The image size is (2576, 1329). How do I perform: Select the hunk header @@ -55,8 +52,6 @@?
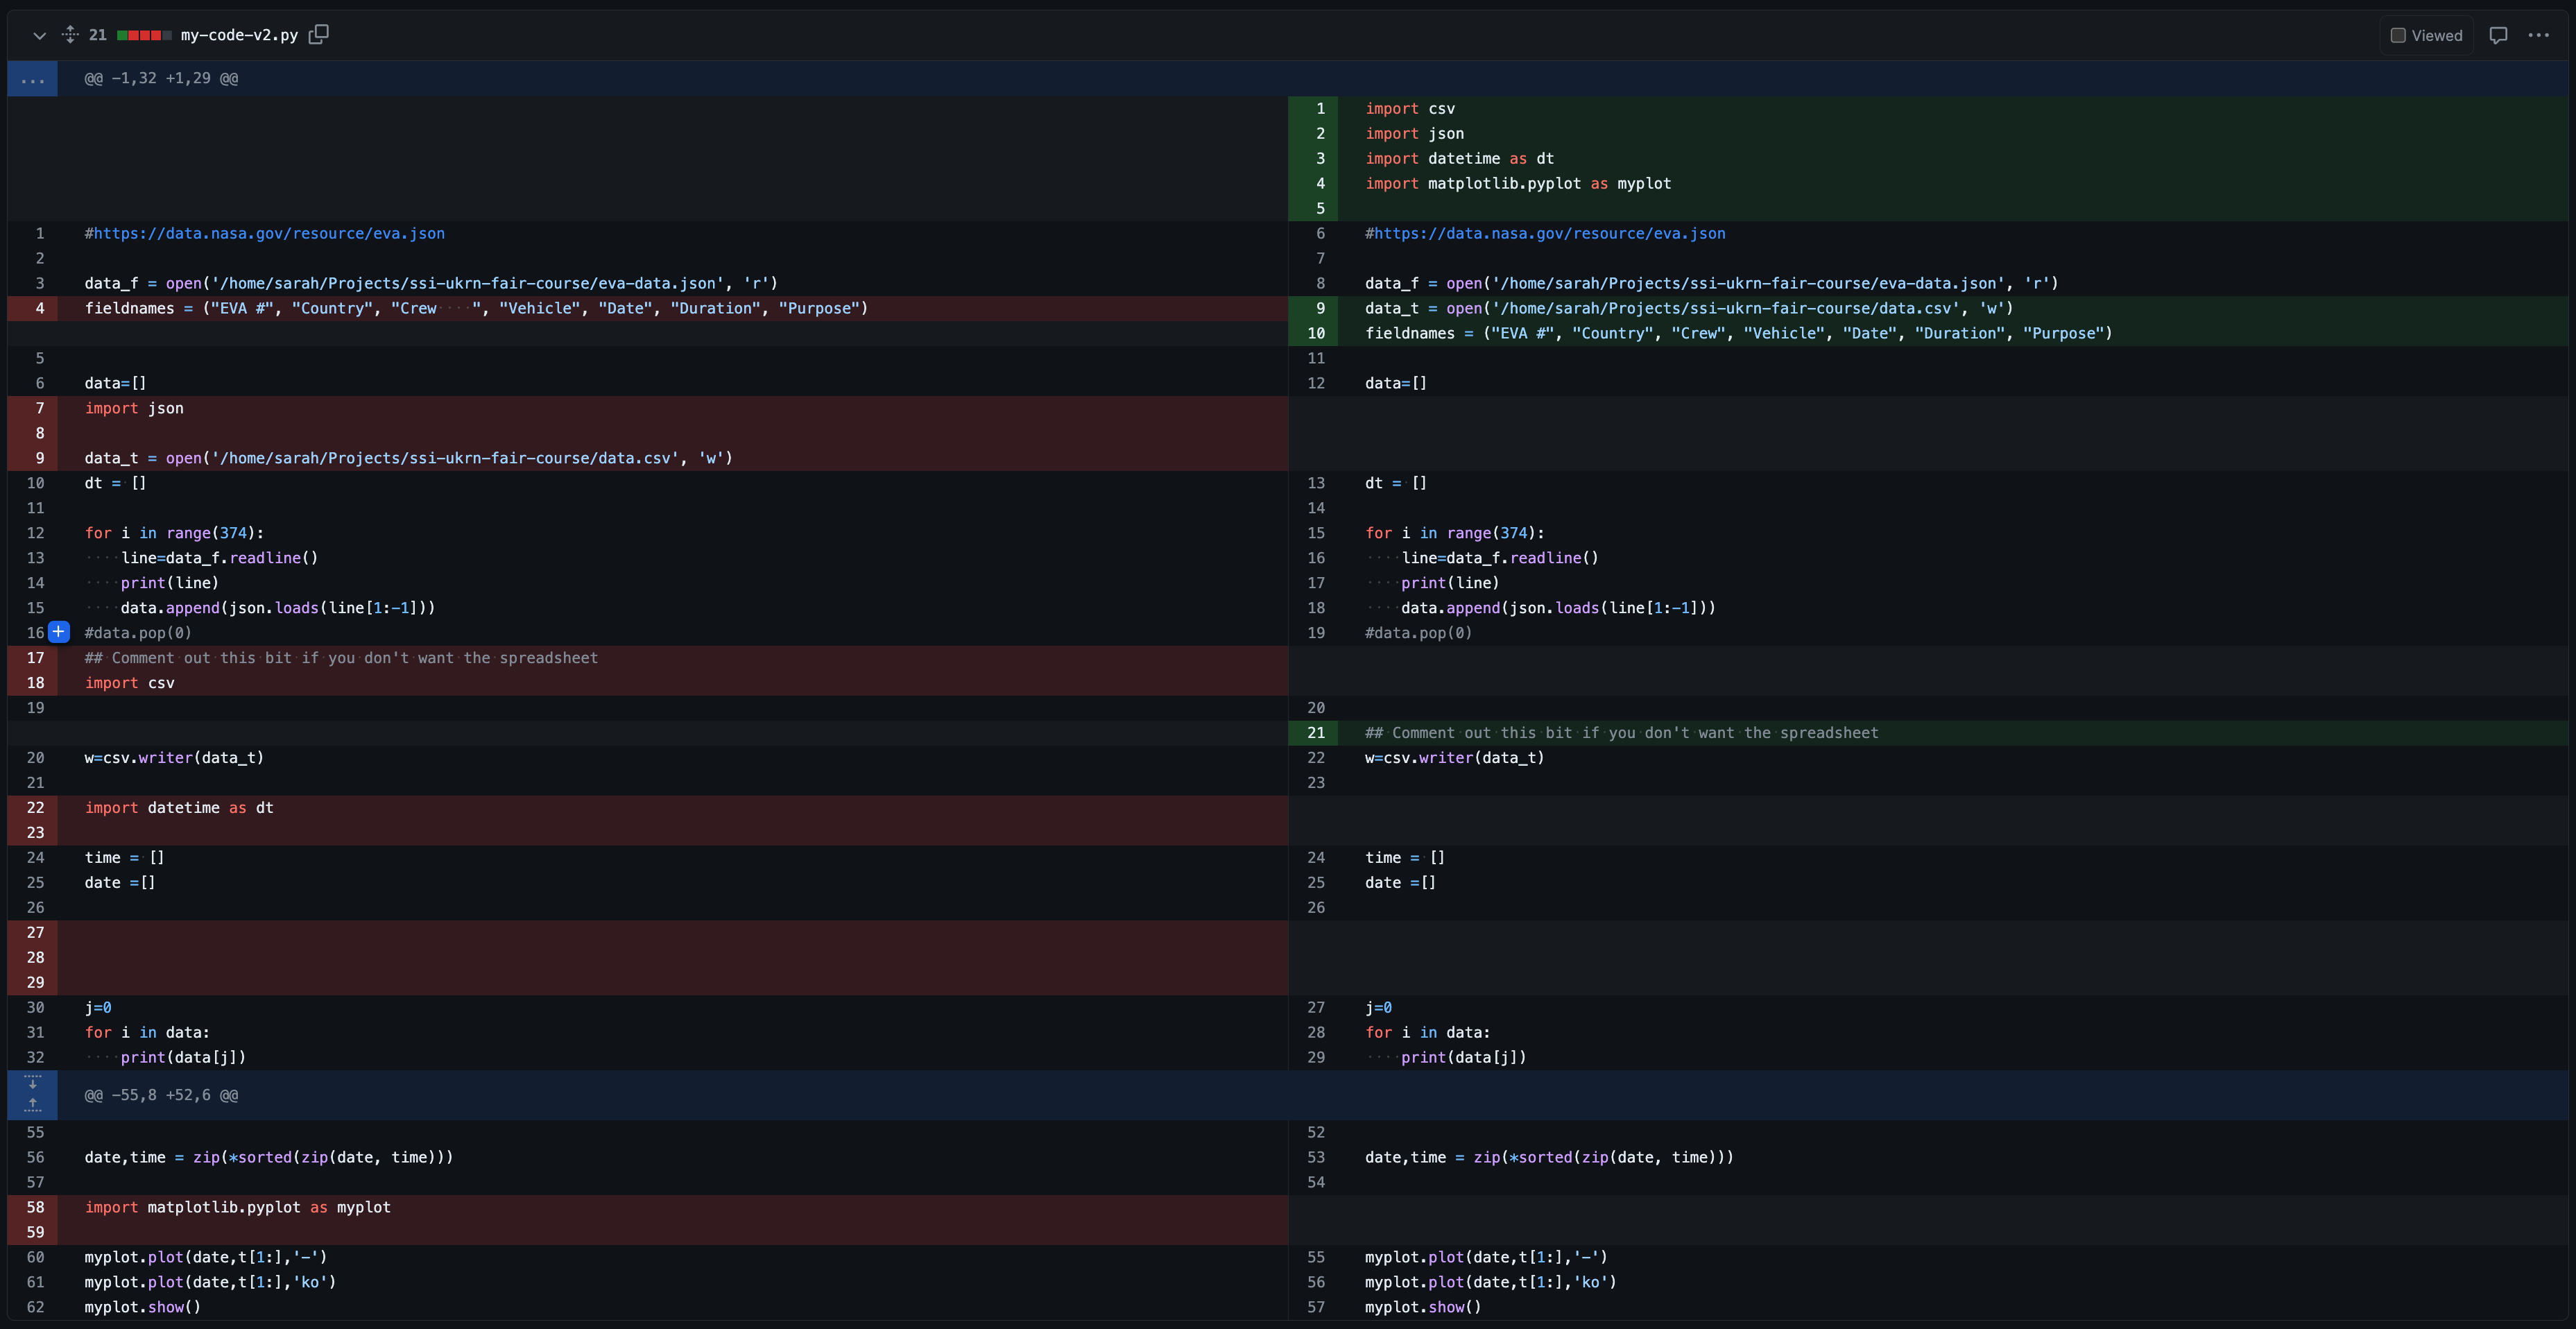point(160,1095)
